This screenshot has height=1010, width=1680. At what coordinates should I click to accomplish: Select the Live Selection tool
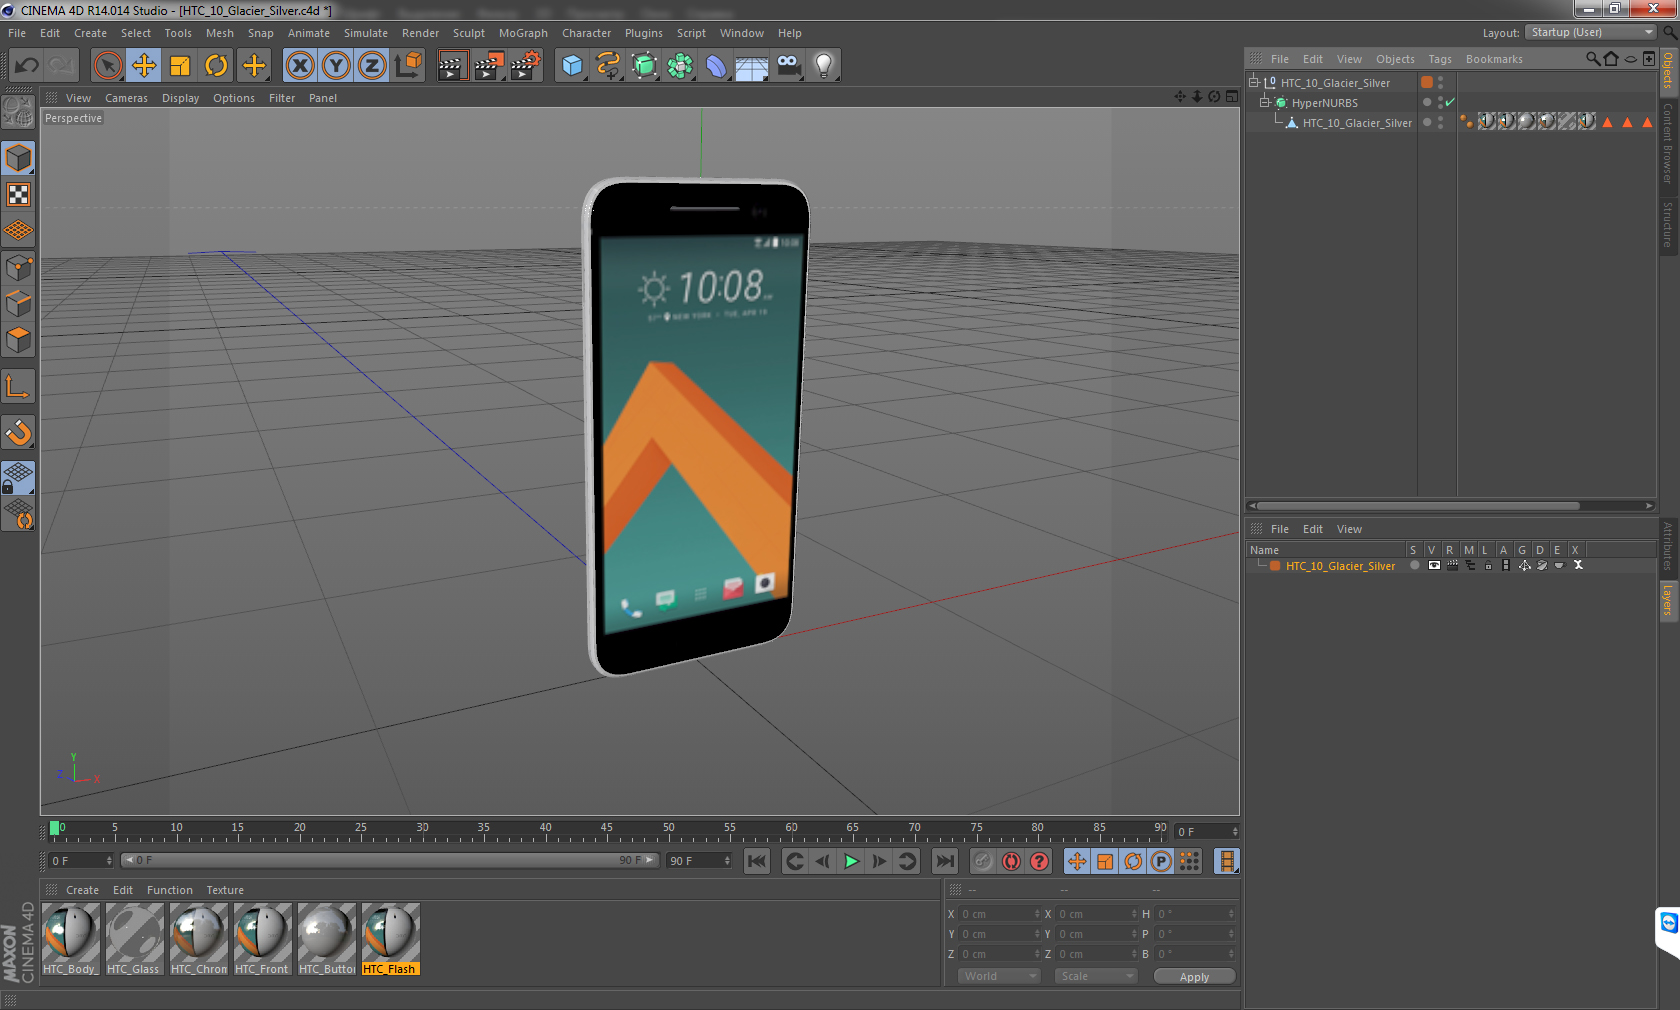(107, 66)
